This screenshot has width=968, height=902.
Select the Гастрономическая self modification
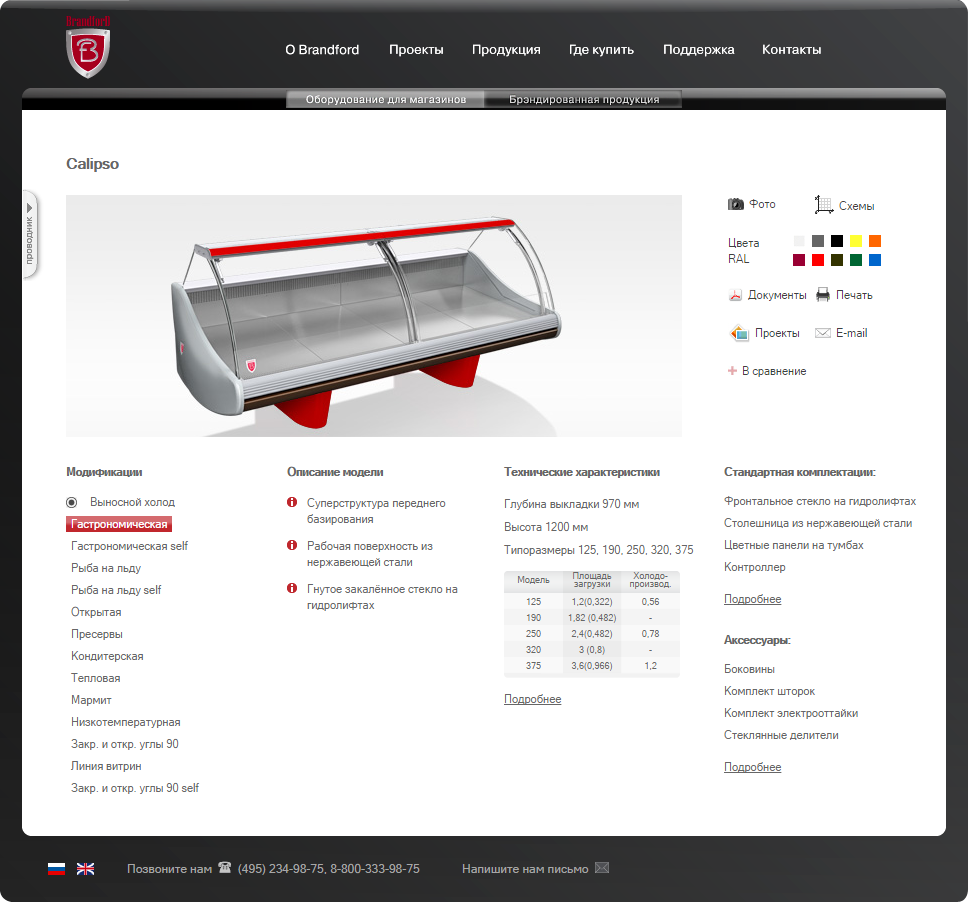pos(129,546)
